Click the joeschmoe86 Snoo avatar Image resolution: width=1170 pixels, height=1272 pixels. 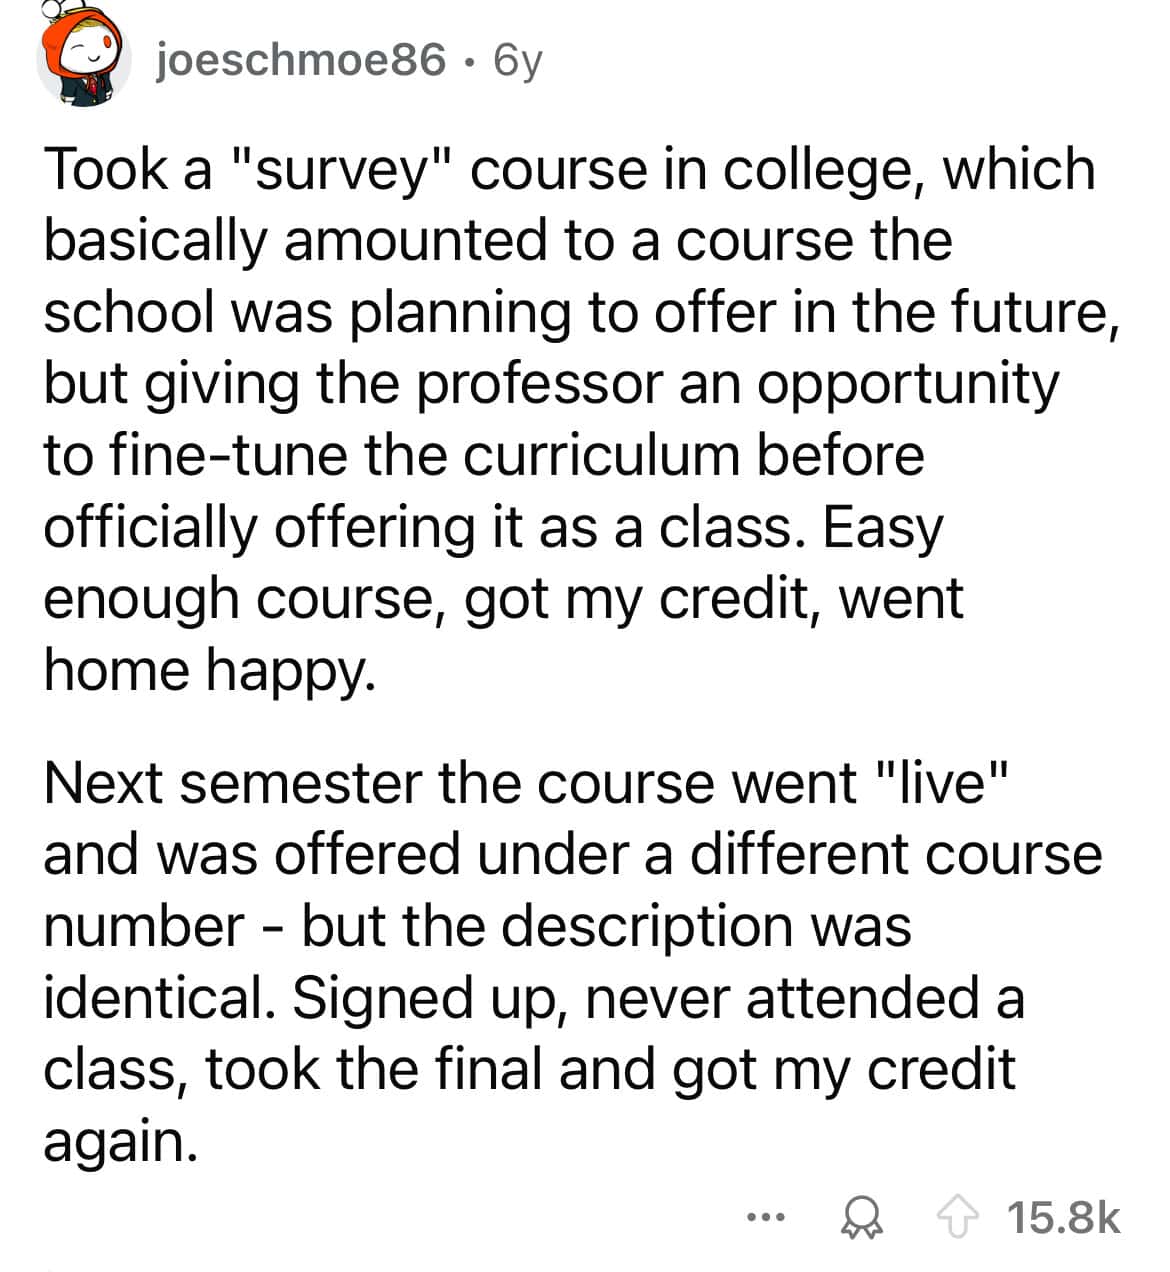click(x=84, y=61)
